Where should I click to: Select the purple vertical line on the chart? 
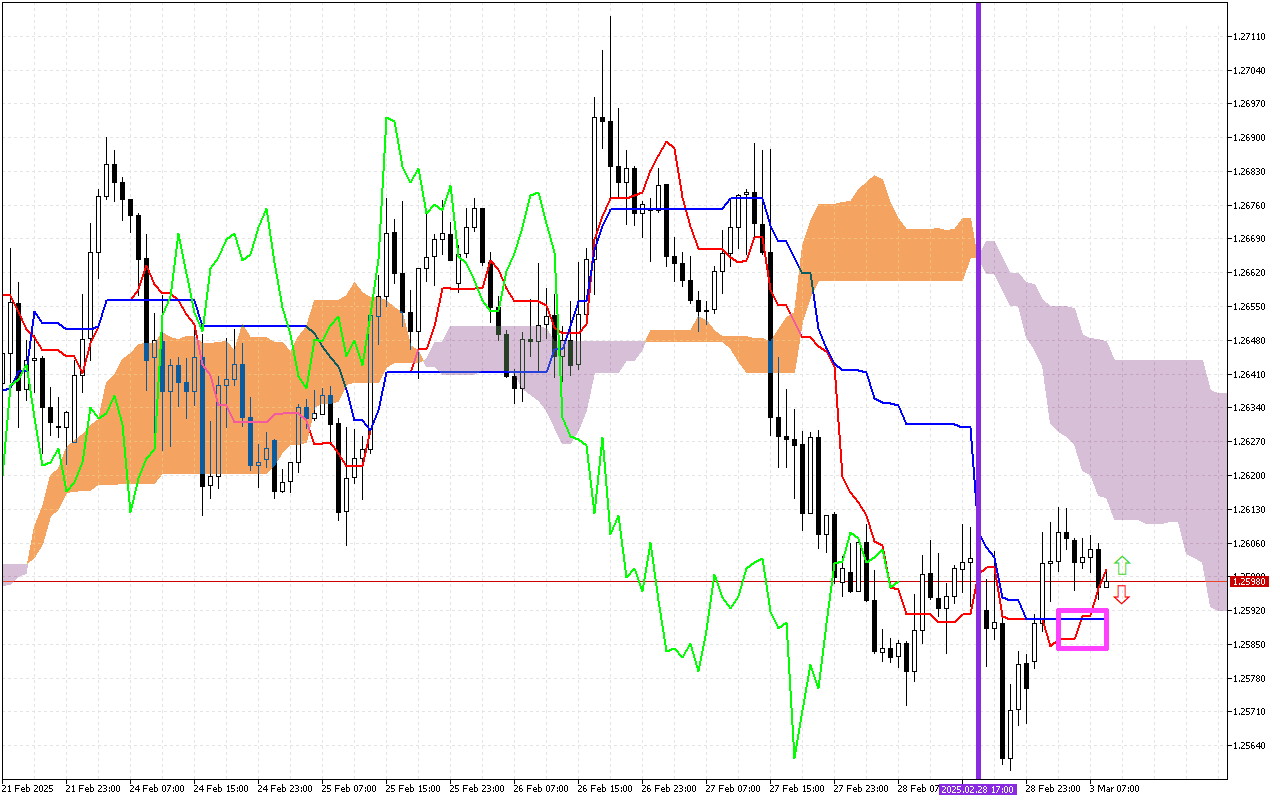[x=978, y=390]
